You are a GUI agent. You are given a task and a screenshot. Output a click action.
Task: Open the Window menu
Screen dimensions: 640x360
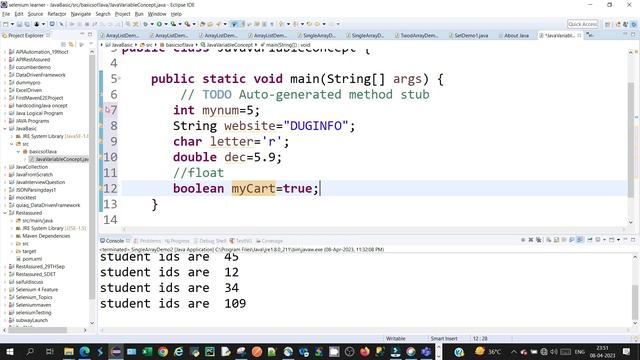(x=157, y=14)
